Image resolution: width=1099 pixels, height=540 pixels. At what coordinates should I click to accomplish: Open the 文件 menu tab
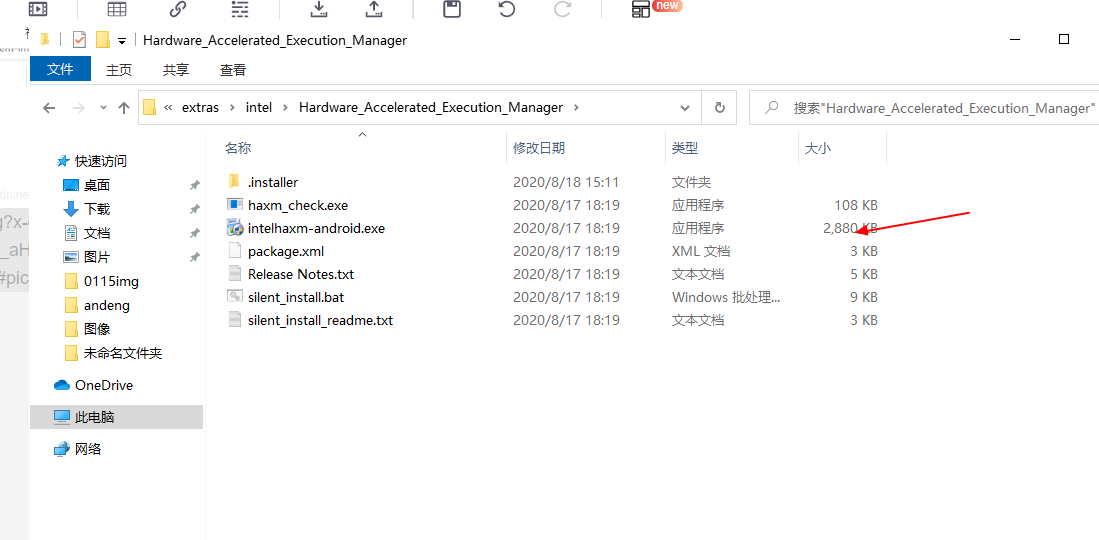pyautogui.click(x=60, y=69)
